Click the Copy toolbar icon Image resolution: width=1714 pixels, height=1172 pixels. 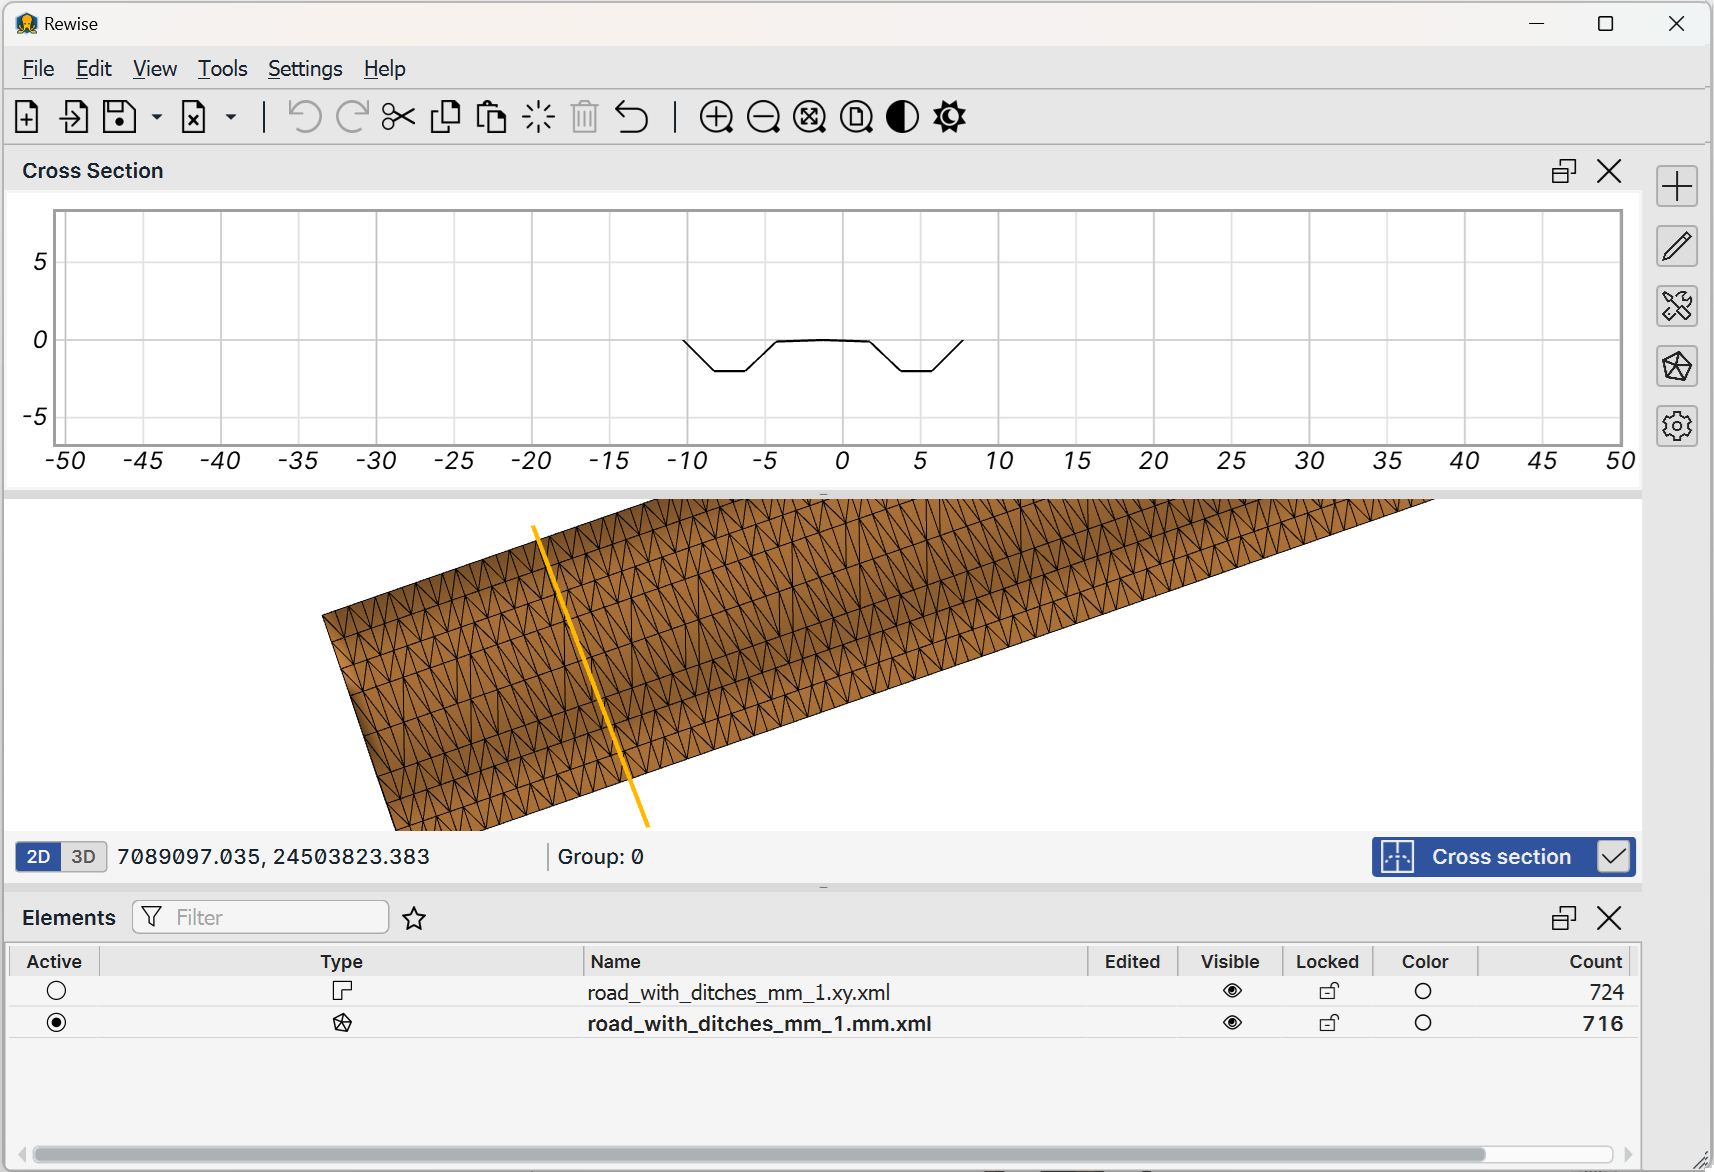click(x=445, y=117)
